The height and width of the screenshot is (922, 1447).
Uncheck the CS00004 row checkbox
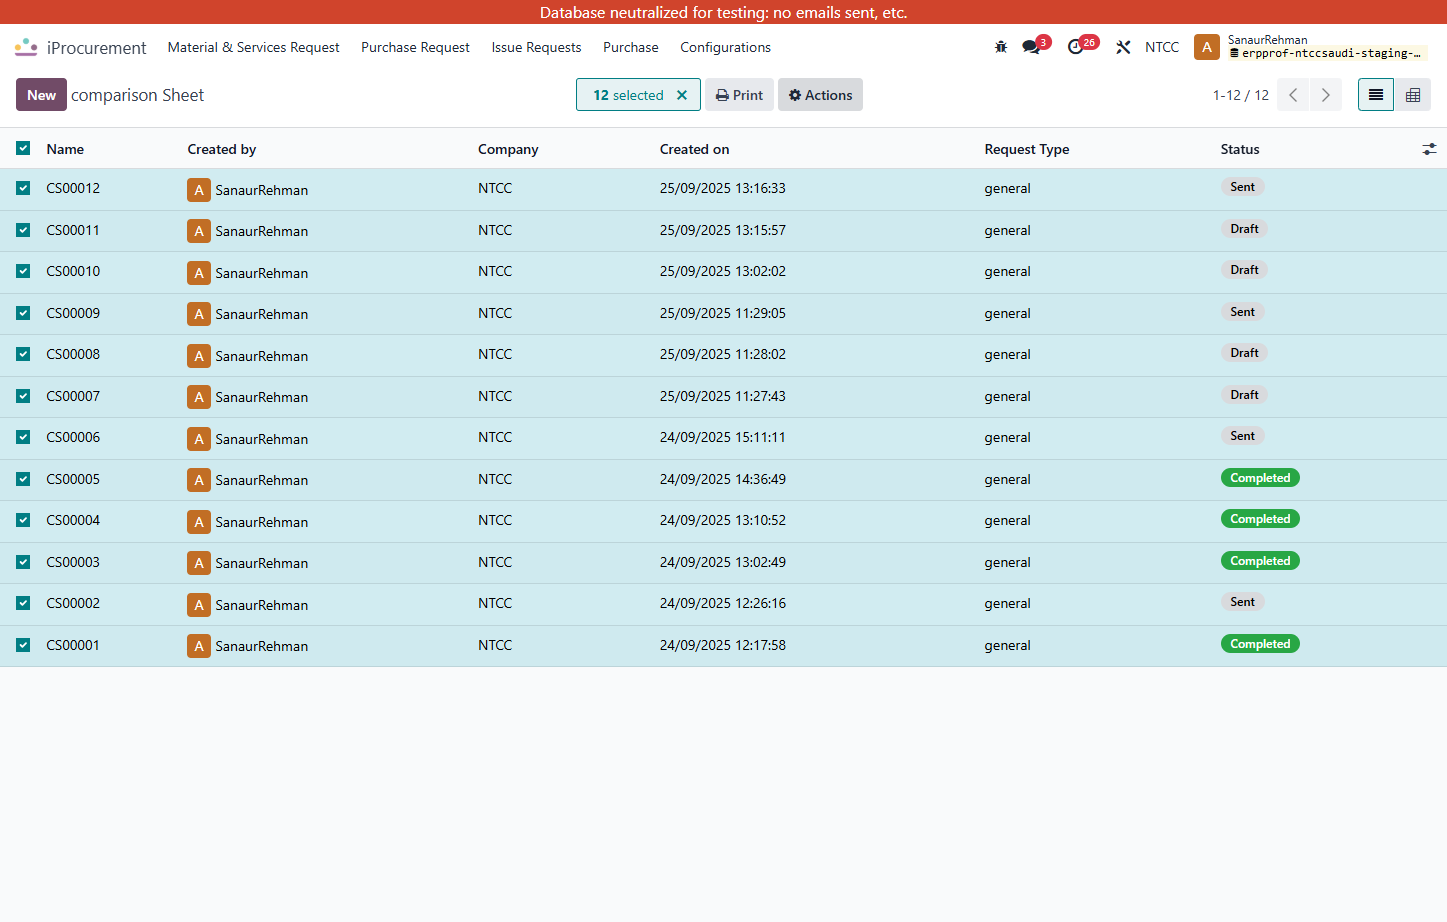tap(23, 520)
